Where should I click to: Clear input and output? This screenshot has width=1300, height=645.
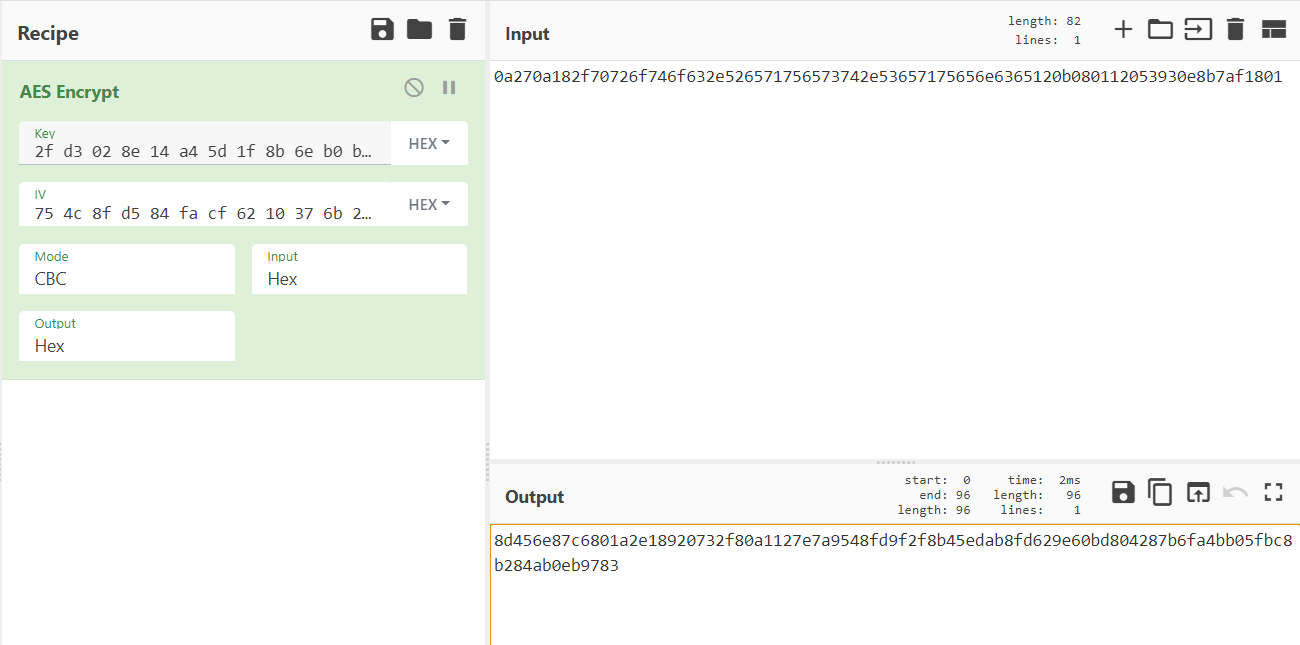pos(1235,30)
